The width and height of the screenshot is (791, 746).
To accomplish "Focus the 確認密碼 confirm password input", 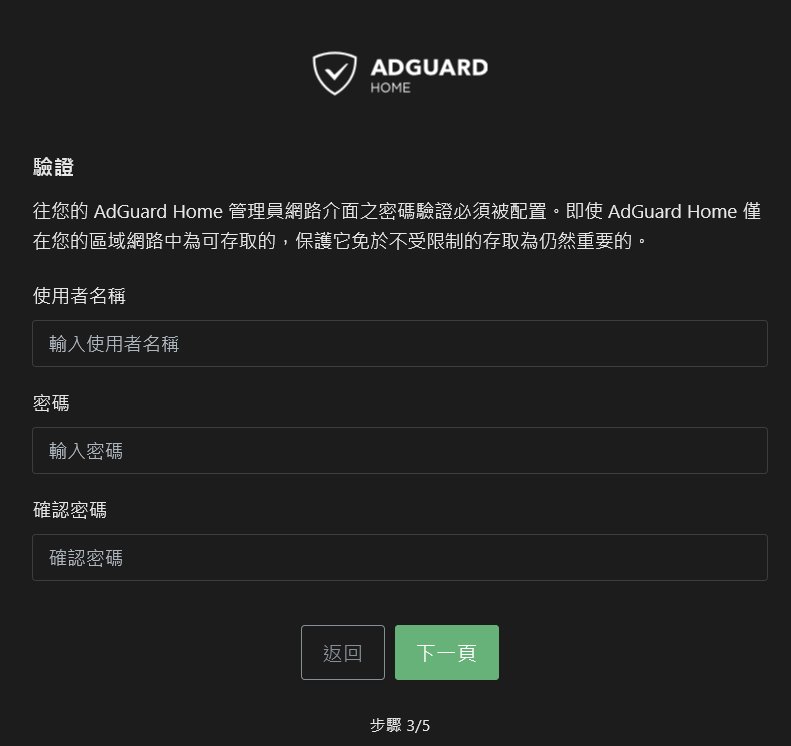I will pos(400,557).
